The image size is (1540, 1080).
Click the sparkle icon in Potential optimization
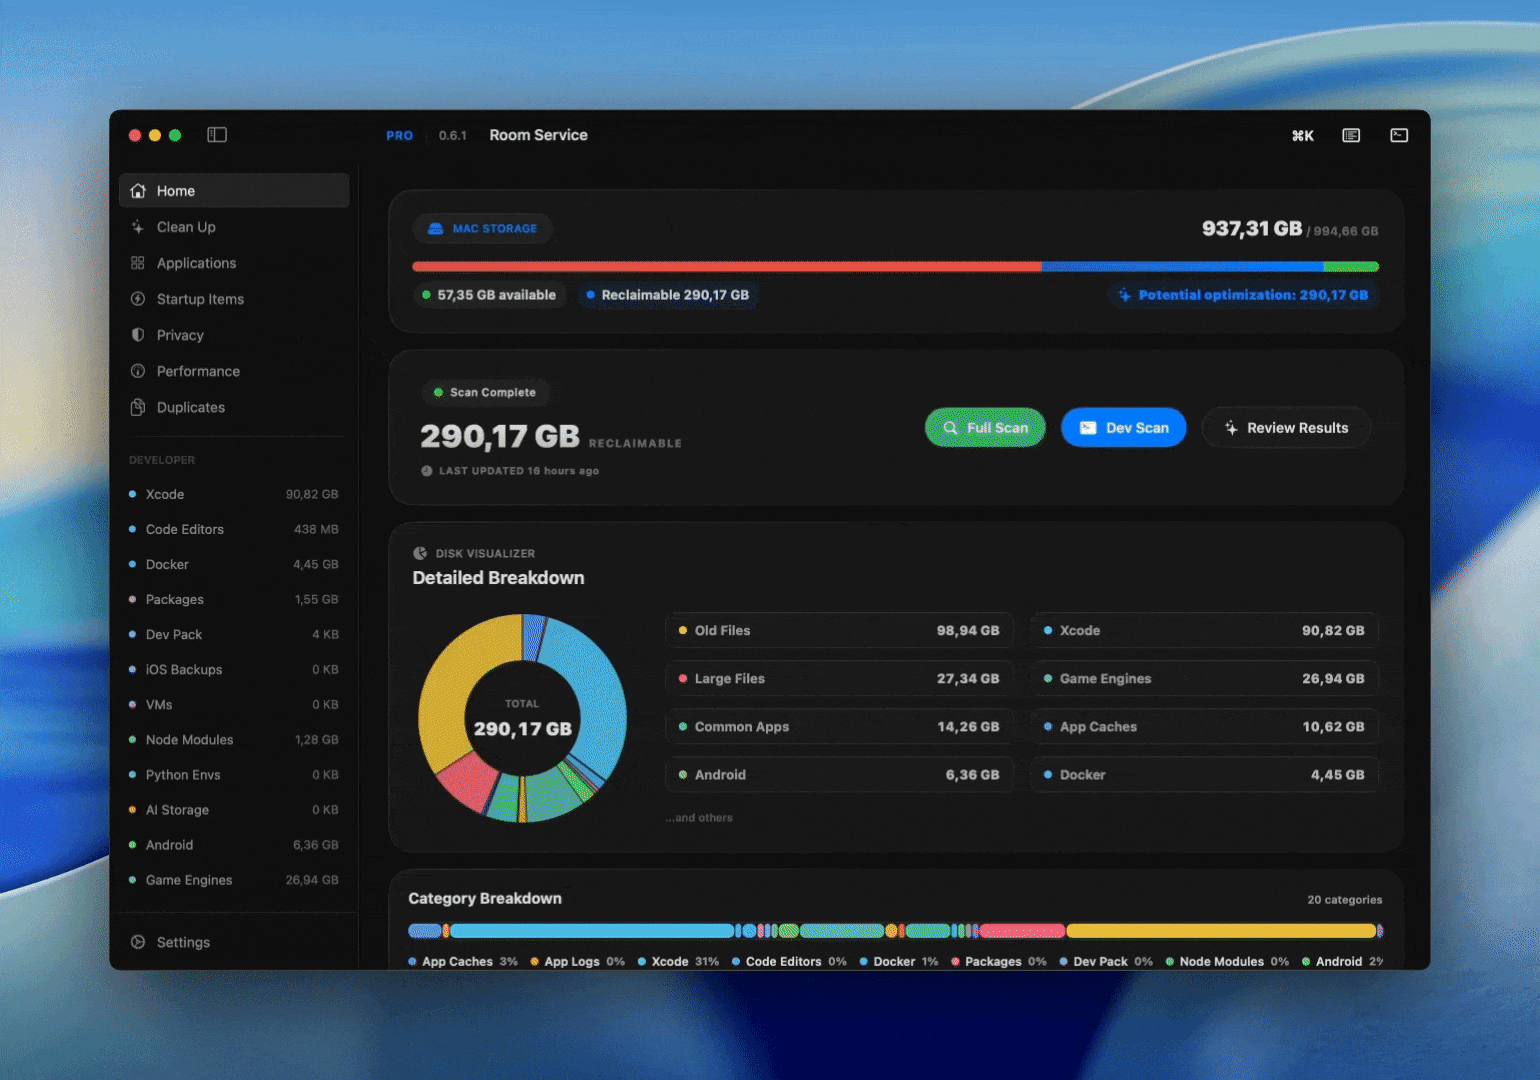click(x=1125, y=295)
